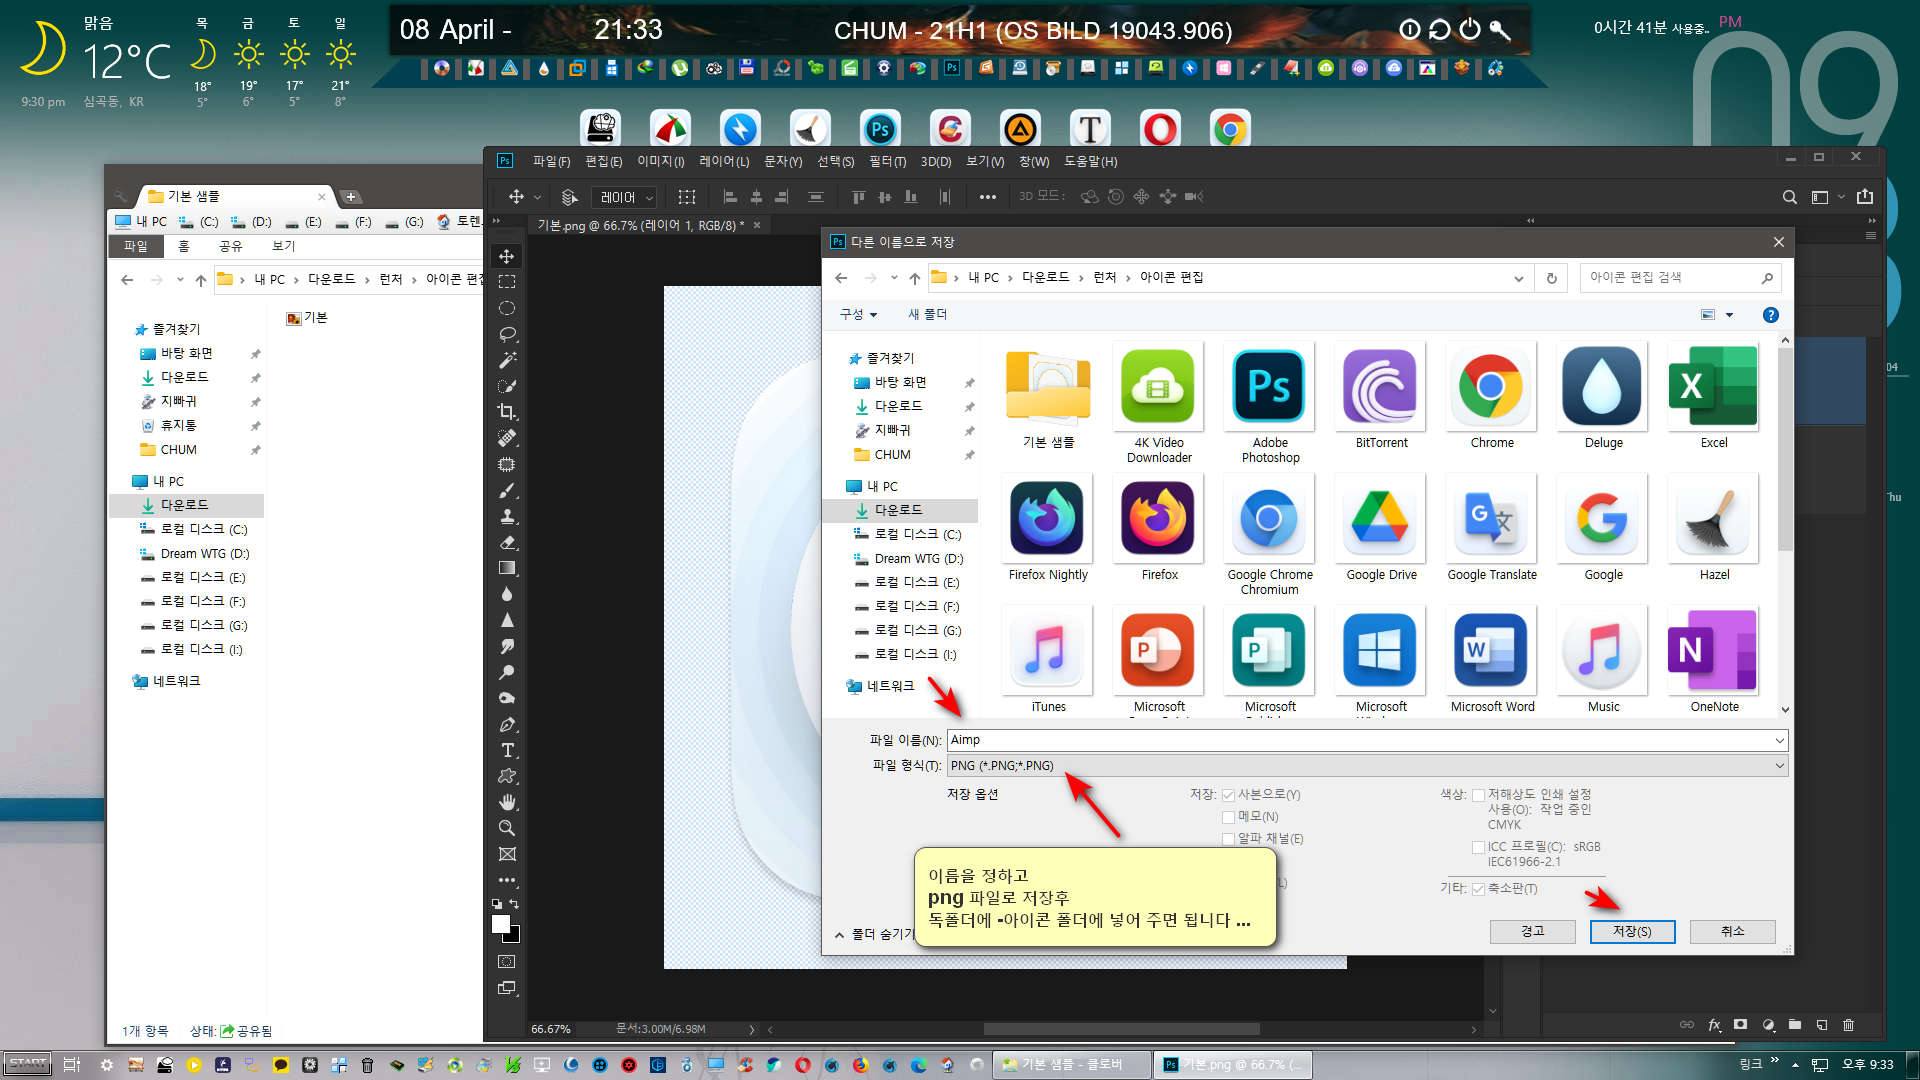Collapse folders with 폴더 숨기기
1920x1080 pixels.
pyautogui.click(x=875, y=934)
